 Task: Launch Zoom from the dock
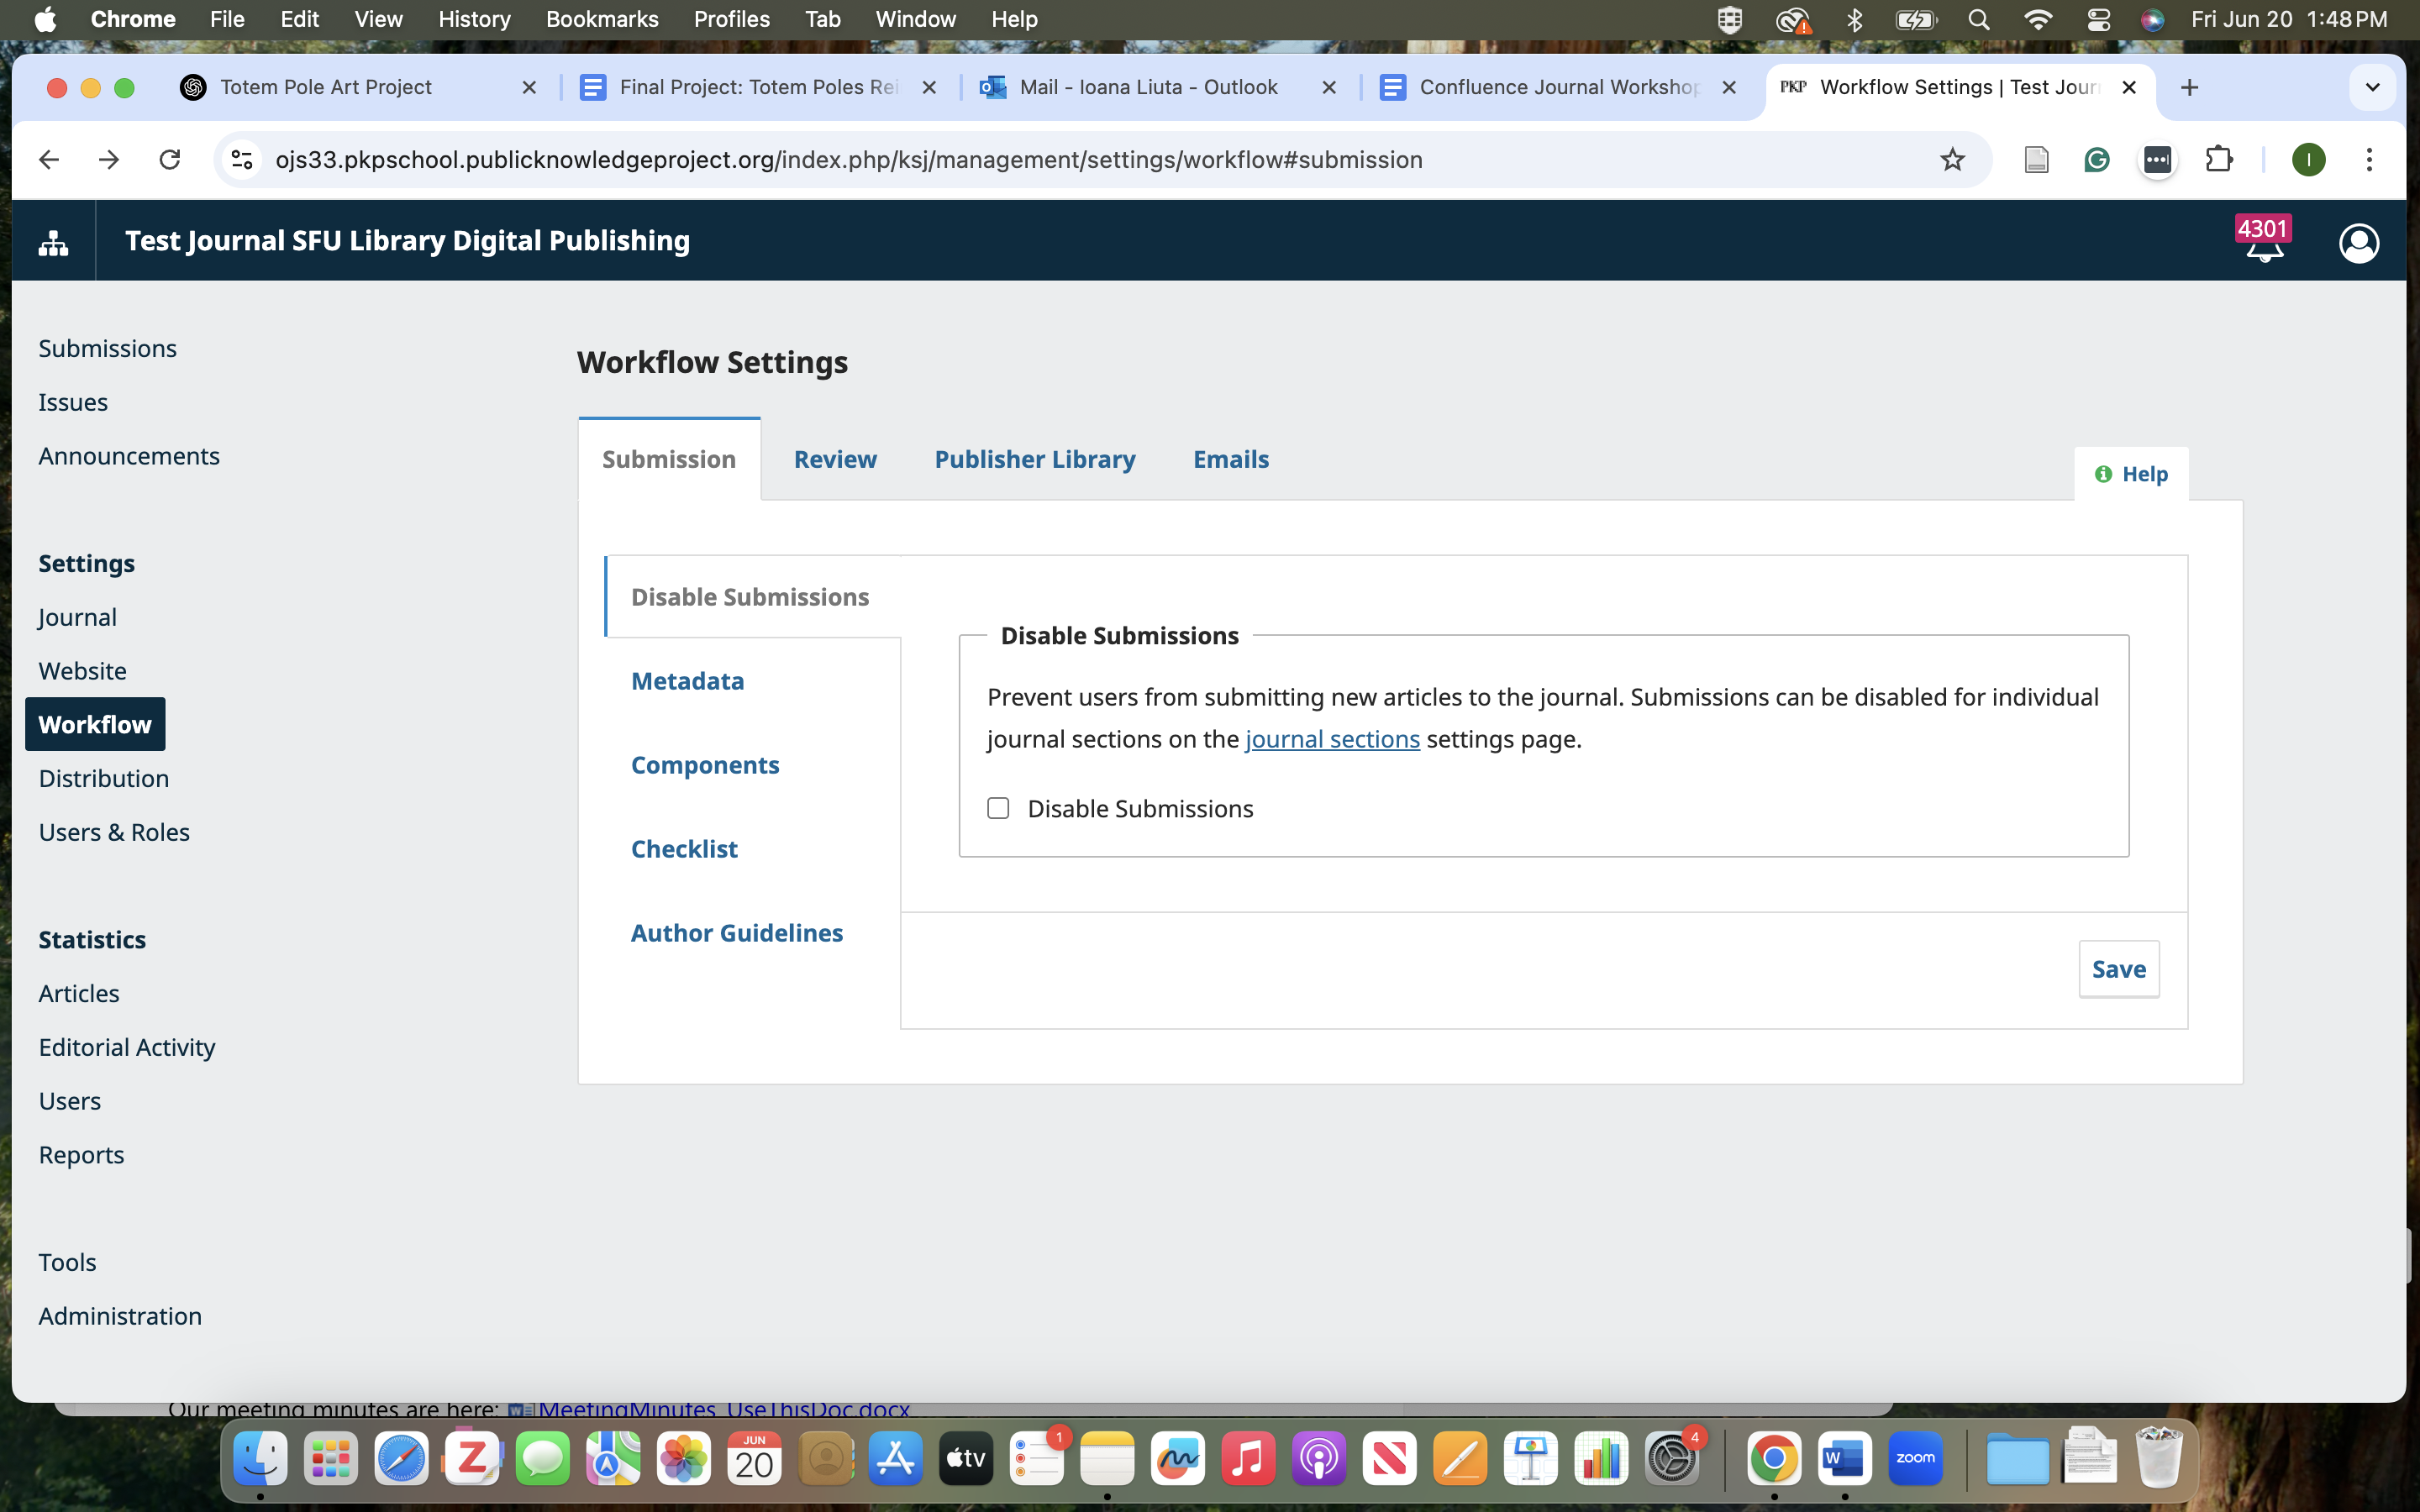pos(1915,1459)
